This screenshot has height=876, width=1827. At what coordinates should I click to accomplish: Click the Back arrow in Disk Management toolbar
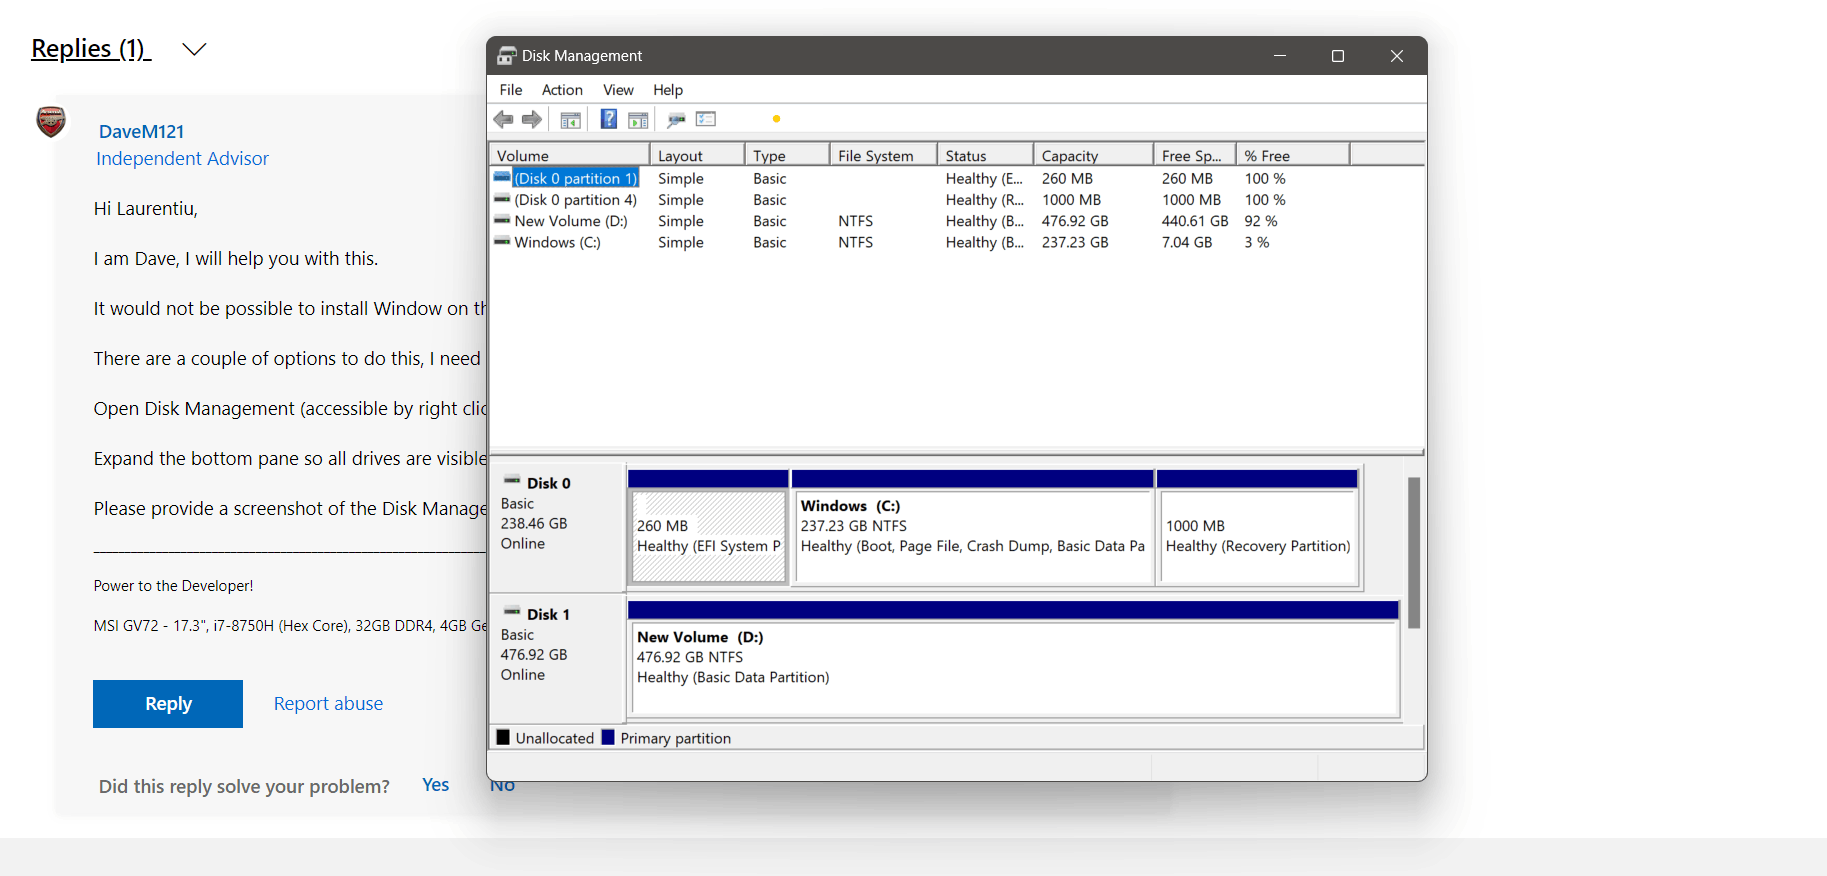click(503, 120)
